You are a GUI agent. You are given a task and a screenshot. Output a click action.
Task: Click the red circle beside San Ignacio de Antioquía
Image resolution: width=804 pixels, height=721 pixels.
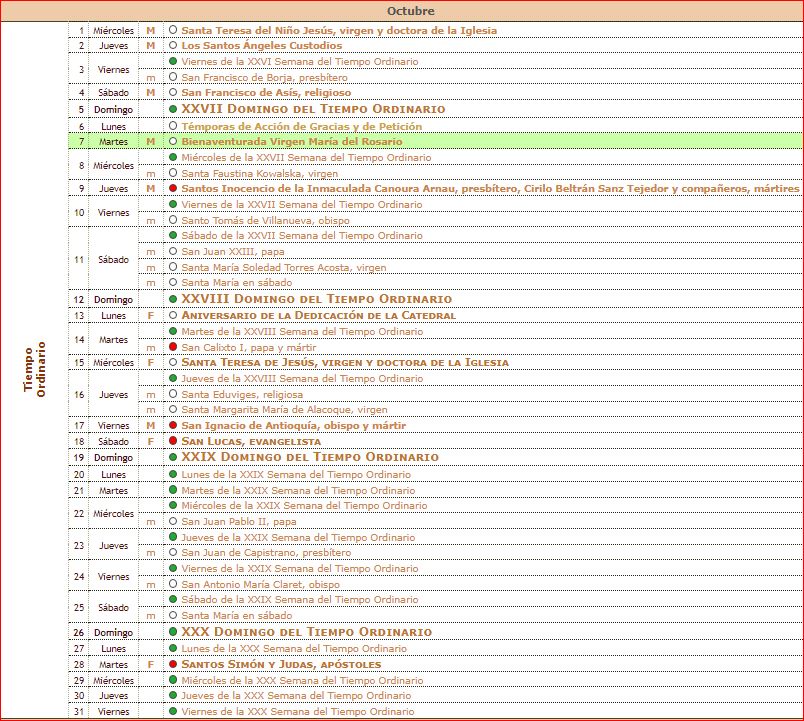pyautogui.click(x=174, y=426)
